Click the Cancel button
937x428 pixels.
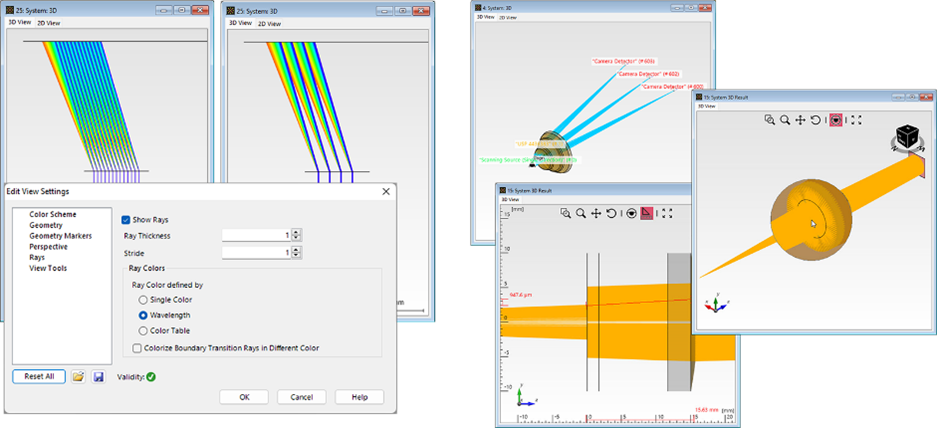tap(302, 397)
